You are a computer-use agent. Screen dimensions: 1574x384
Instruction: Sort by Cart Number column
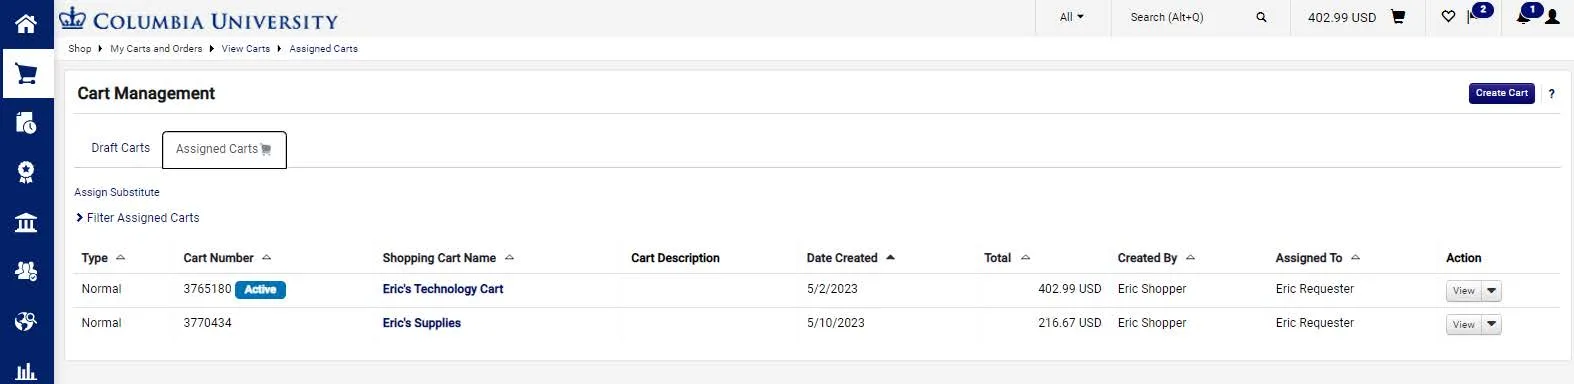227,258
